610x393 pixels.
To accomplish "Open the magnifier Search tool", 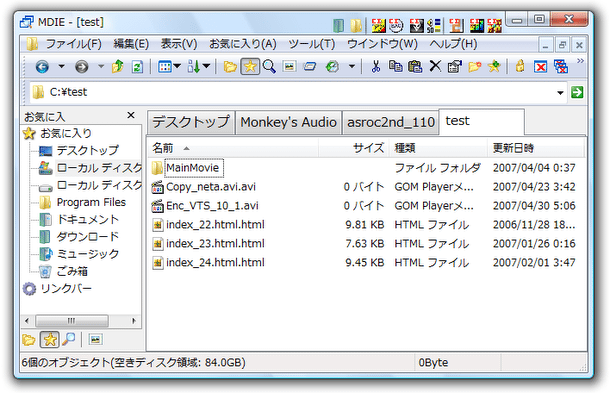I will tap(269, 67).
